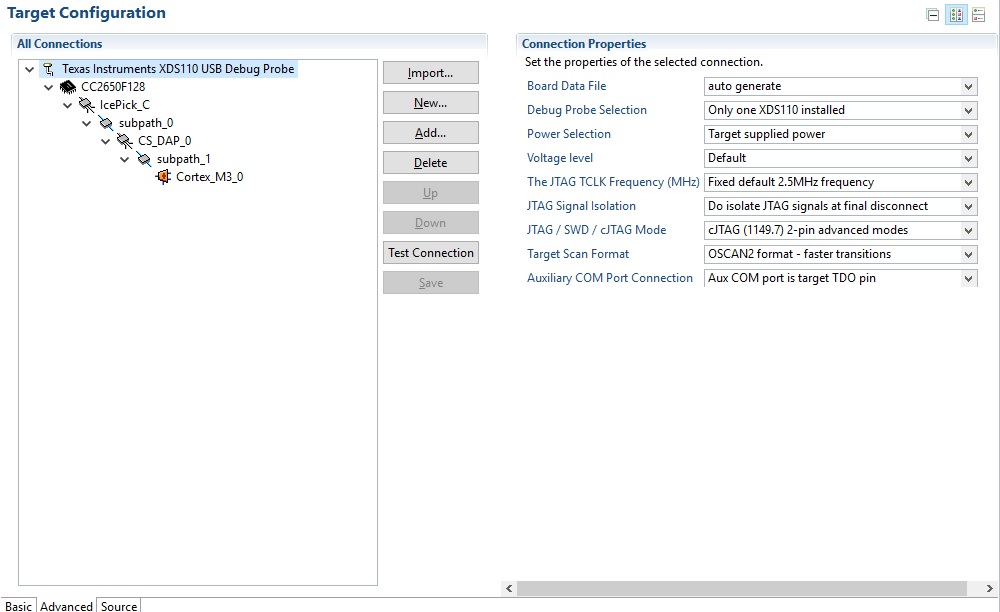Switch to the Source tab
The width and height of the screenshot is (1000, 612).
119,605
